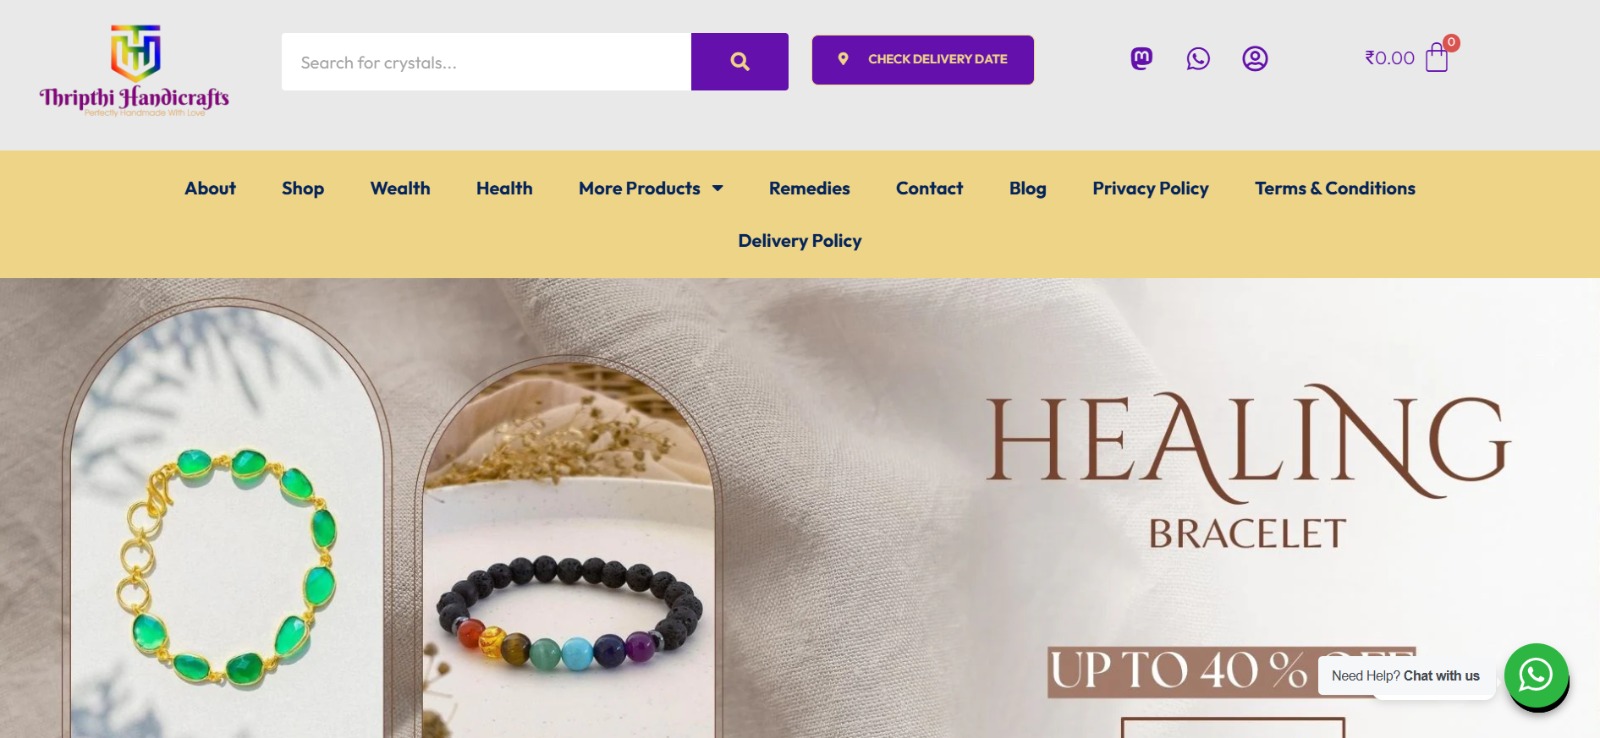Image resolution: width=1600 pixels, height=738 pixels.
Task: Open the shopping cart bag icon
Action: click(1437, 57)
